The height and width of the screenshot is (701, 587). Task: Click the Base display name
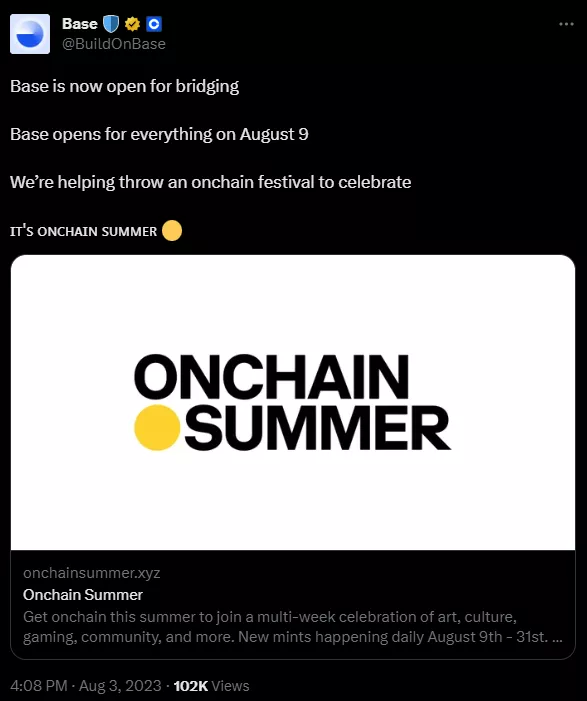click(x=80, y=24)
